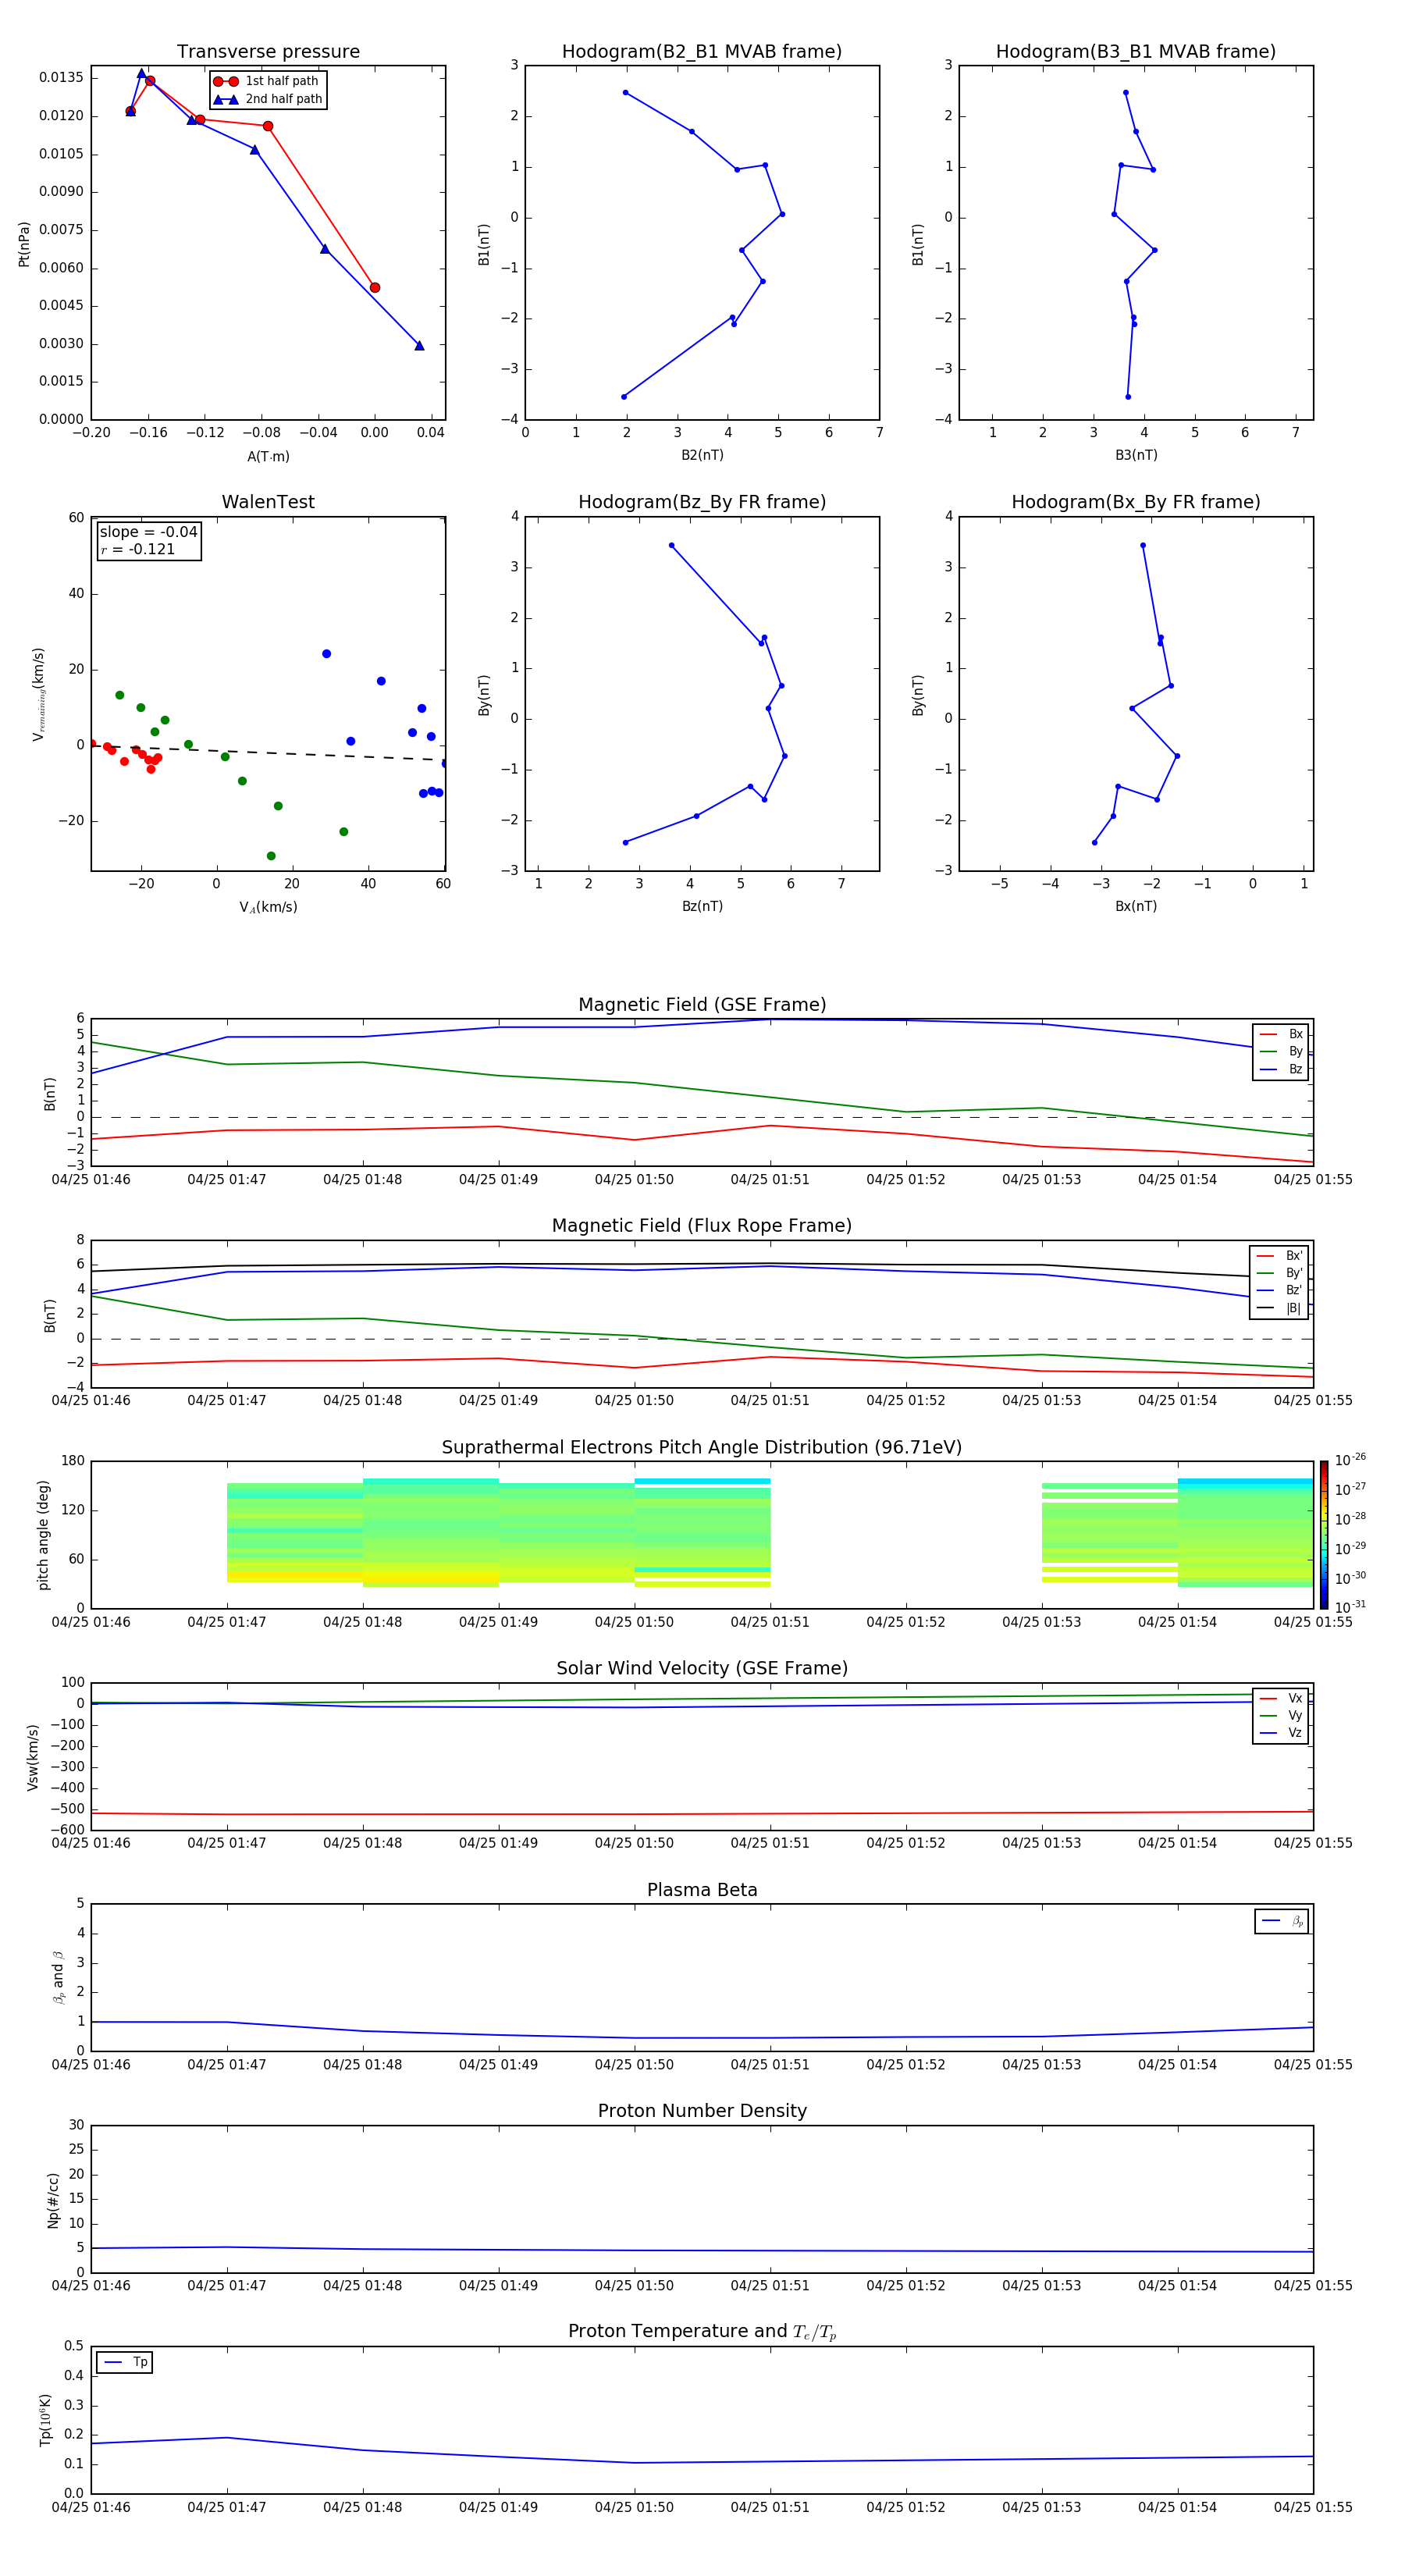Click the "Vsw(km/s)" y-axis label

(x=33, y=1756)
